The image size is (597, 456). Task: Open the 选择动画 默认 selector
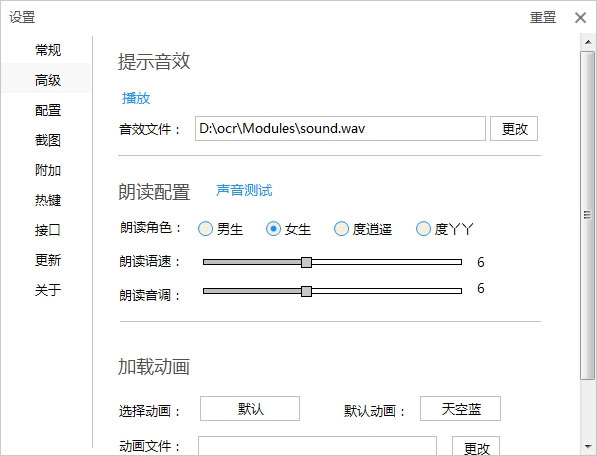tap(250, 409)
